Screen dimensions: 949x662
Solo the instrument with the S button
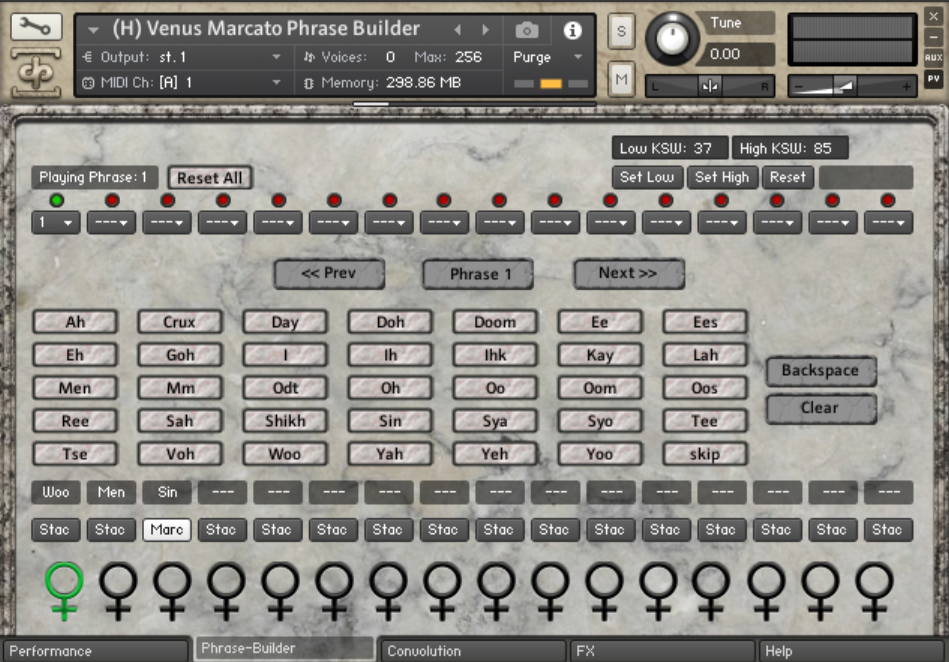[621, 31]
